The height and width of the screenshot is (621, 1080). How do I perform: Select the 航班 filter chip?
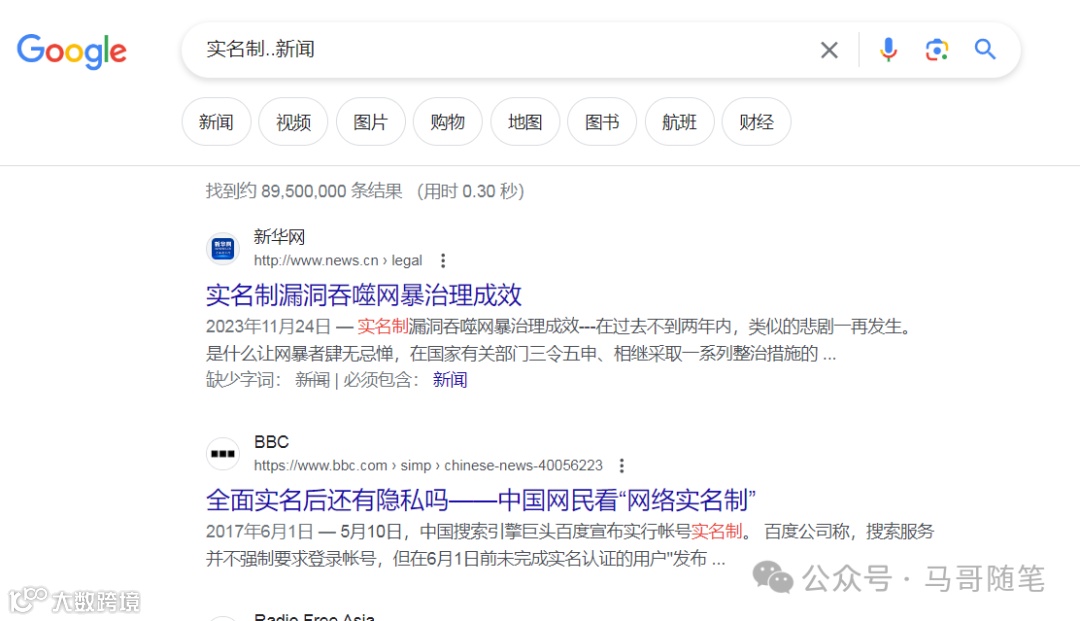pyautogui.click(x=679, y=122)
